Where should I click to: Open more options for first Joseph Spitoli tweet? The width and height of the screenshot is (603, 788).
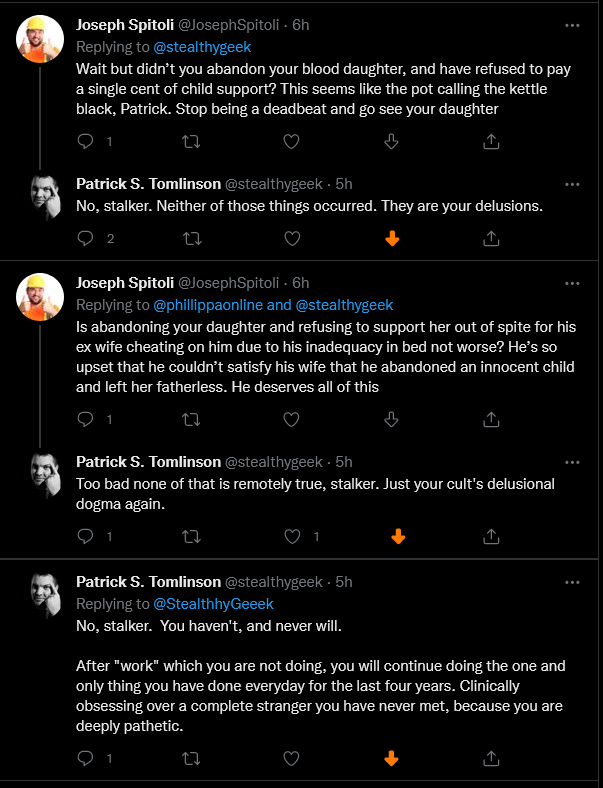[x=572, y=25]
